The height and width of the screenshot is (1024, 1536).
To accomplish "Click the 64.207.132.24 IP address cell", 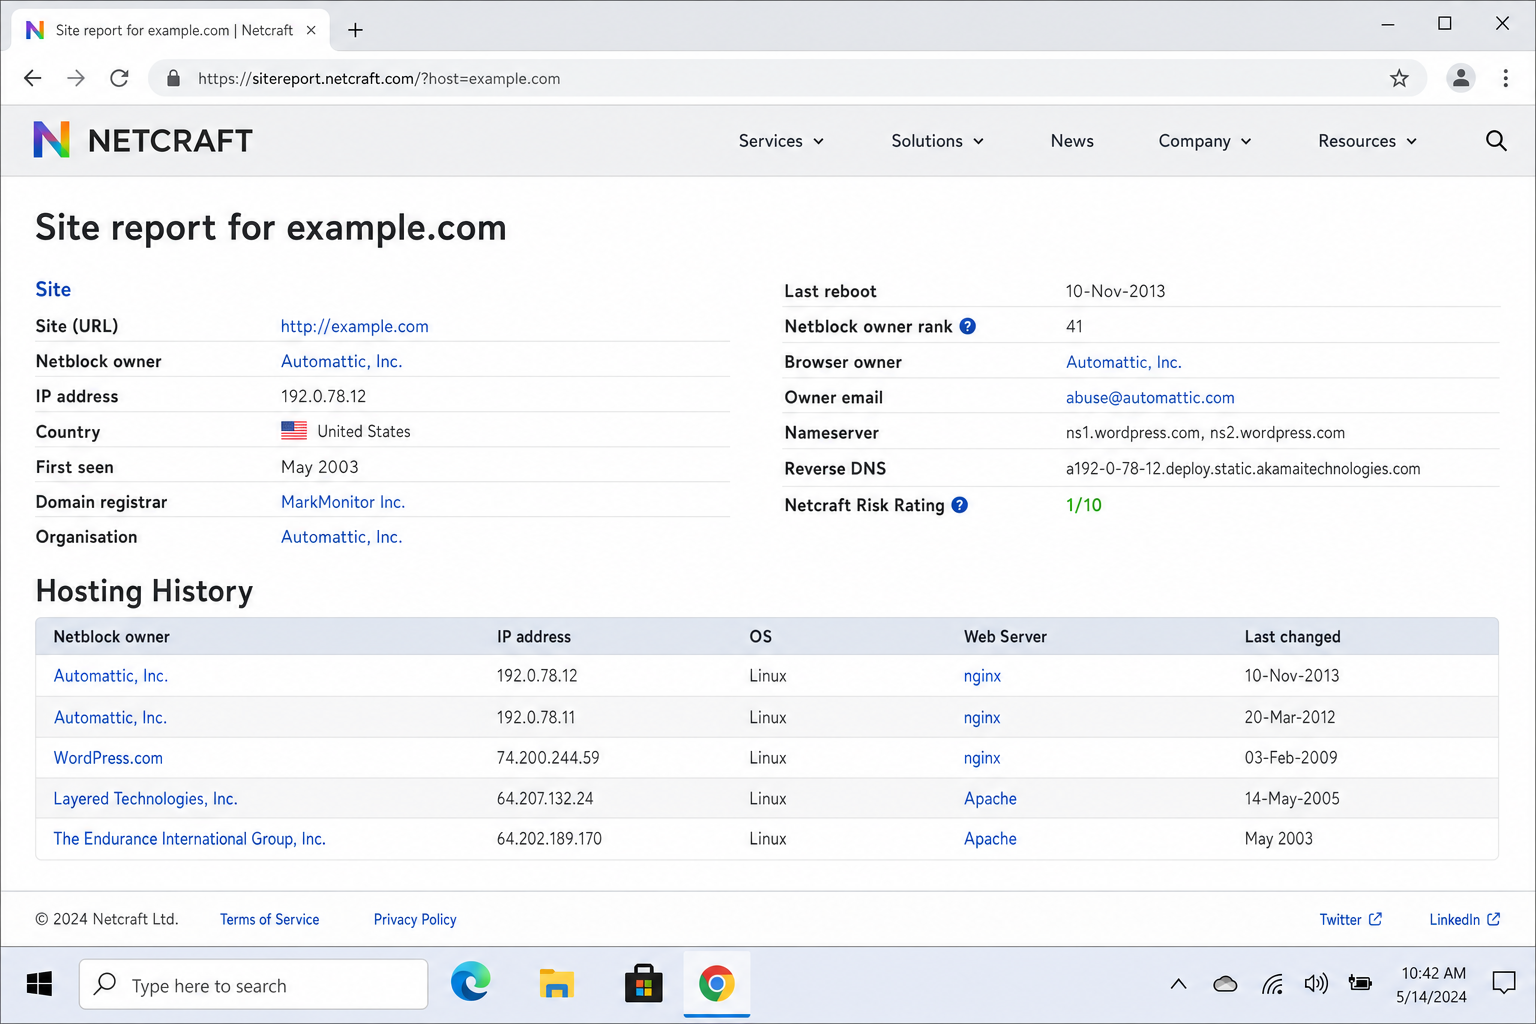I will point(545,798).
